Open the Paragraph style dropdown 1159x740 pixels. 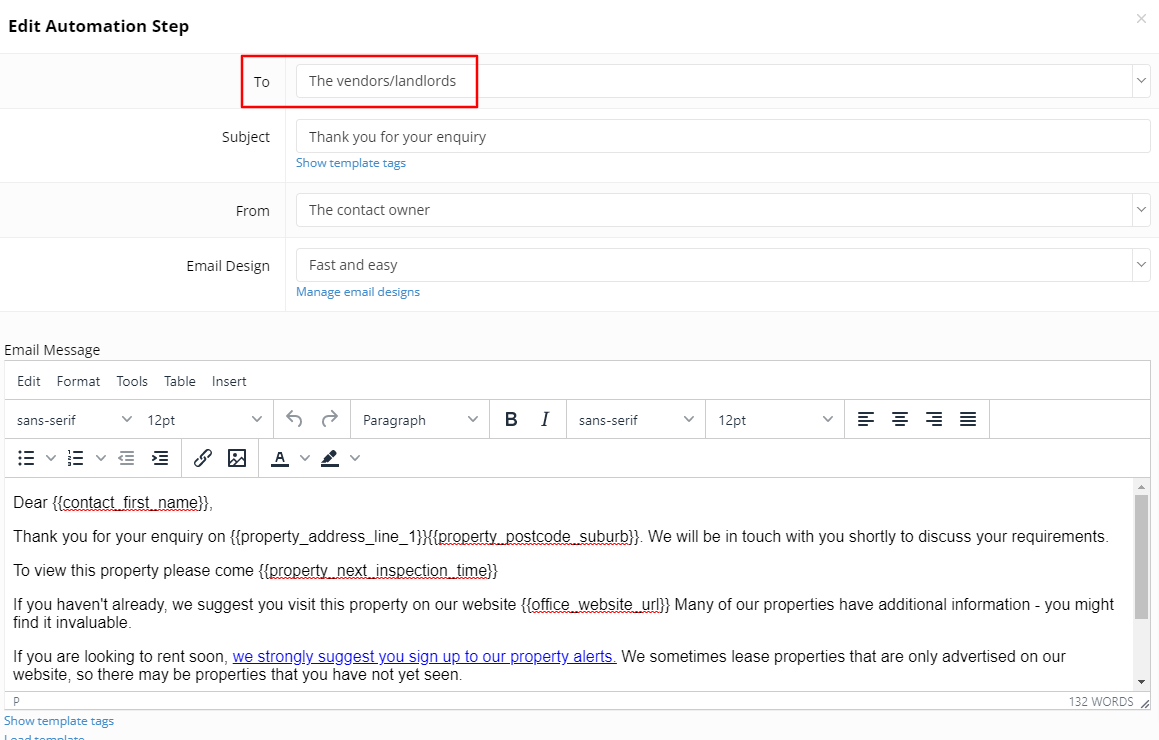click(x=420, y=420)
